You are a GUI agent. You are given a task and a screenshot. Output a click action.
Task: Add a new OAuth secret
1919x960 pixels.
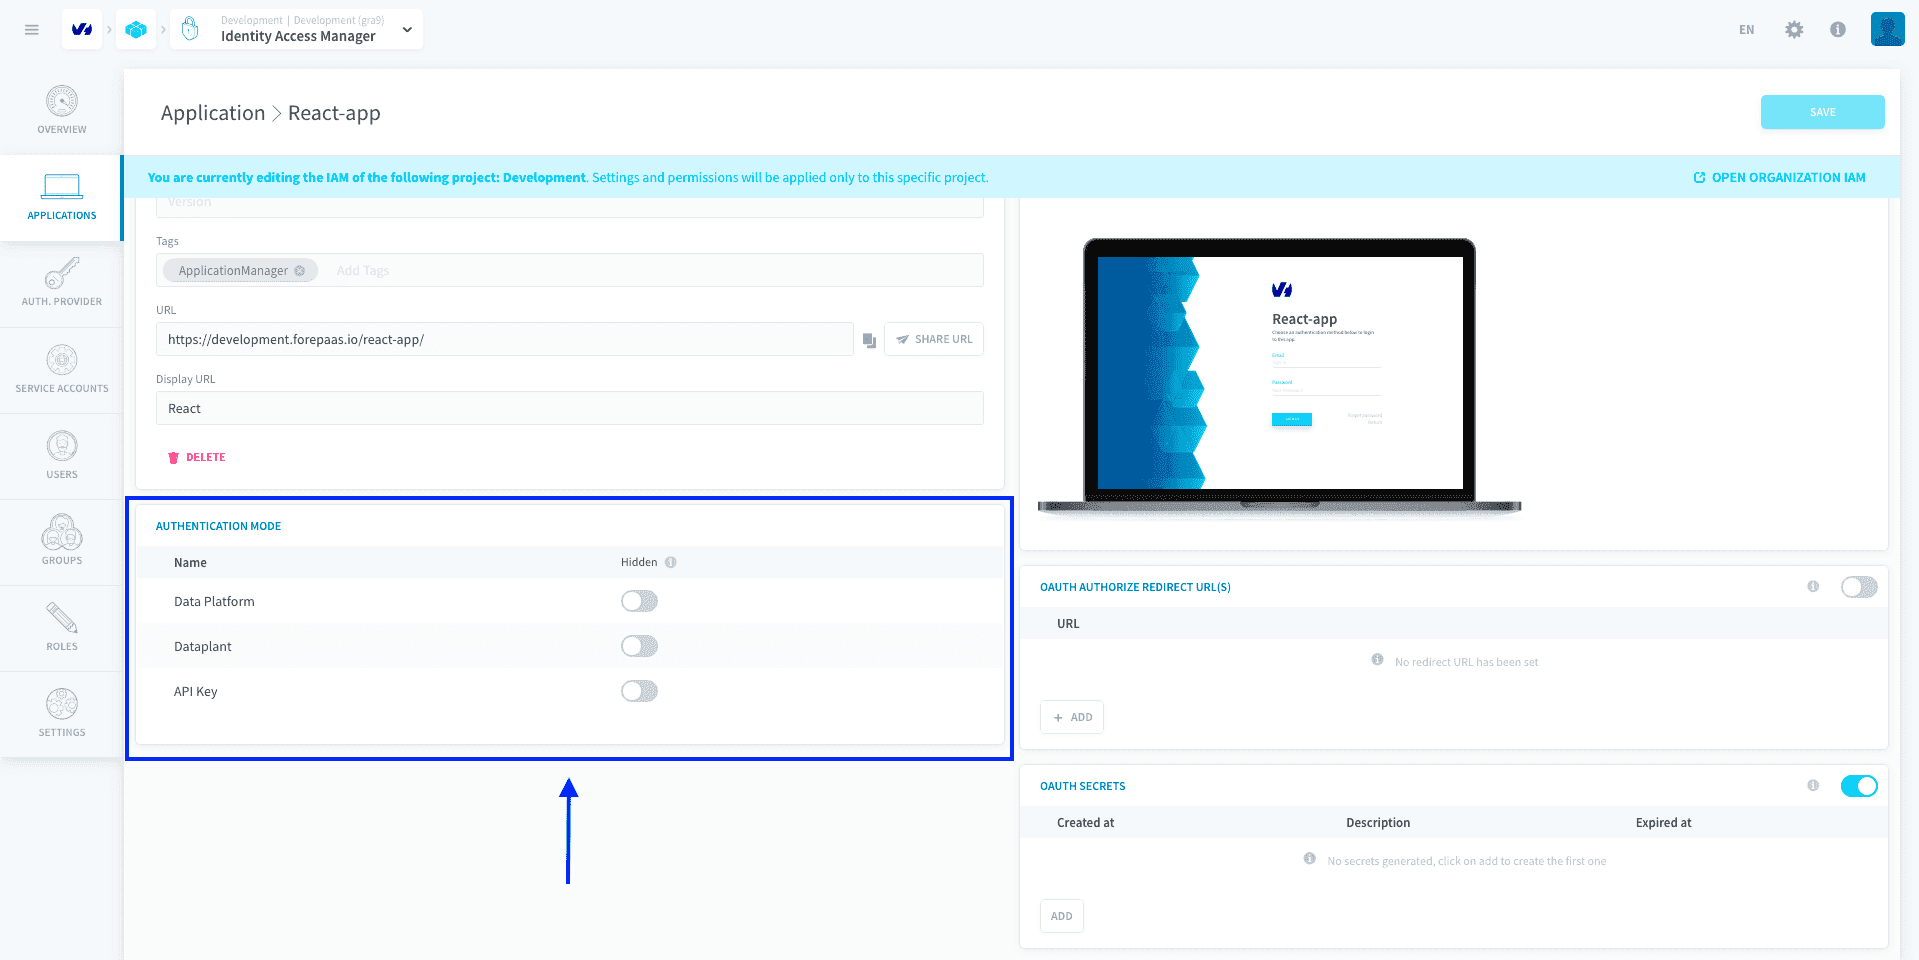point(1062,916)
